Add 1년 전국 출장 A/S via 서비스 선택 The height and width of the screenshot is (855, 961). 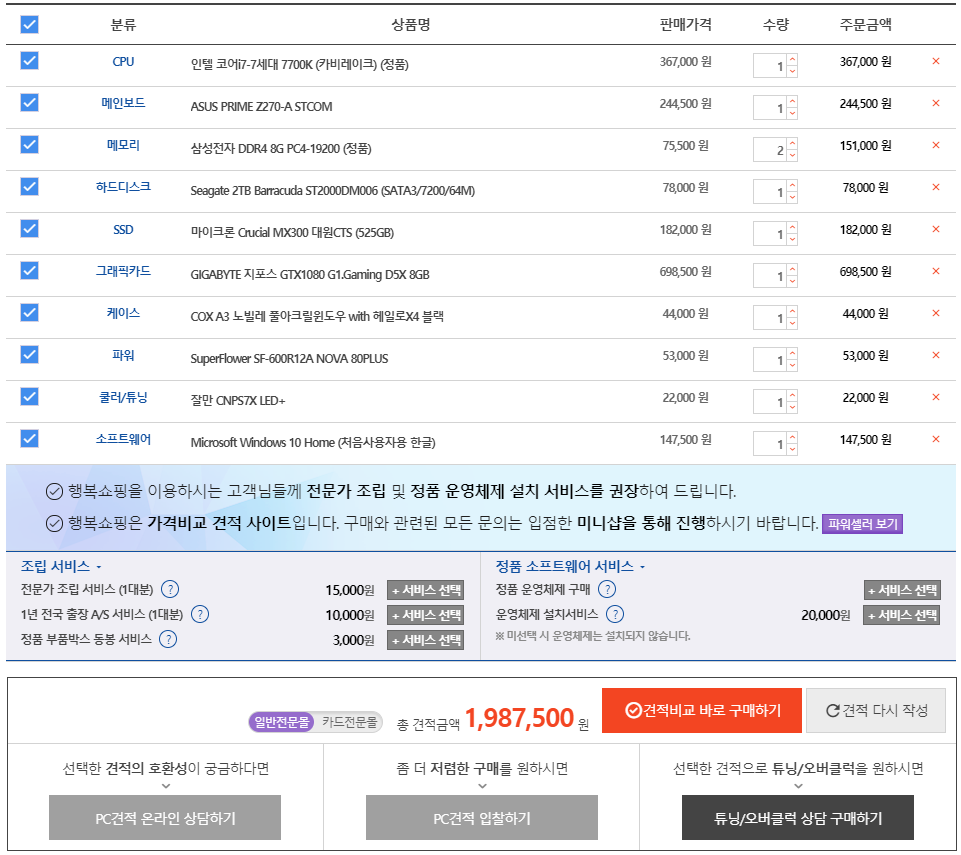pos(425,615)
